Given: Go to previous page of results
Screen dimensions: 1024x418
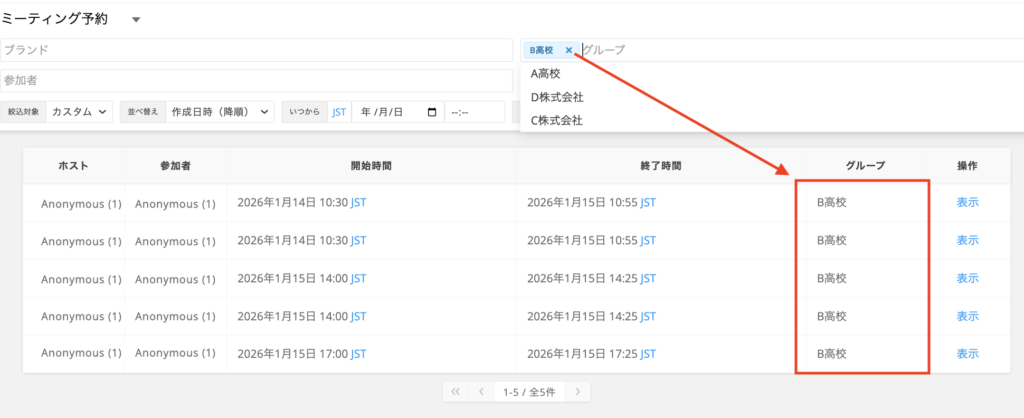Looking at the screenshot, I should pyautogui.click(x=481, y=391).
